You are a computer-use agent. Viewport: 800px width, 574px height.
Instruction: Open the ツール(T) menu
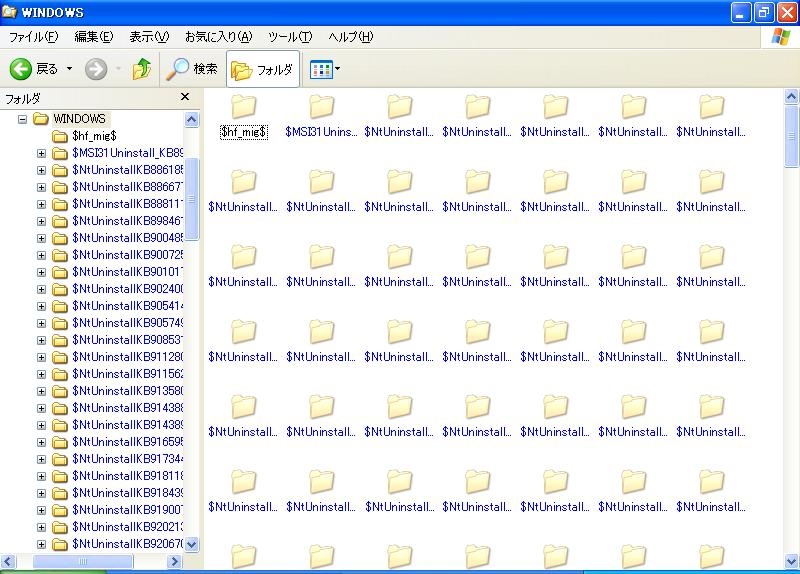click(x=290, y=37)
